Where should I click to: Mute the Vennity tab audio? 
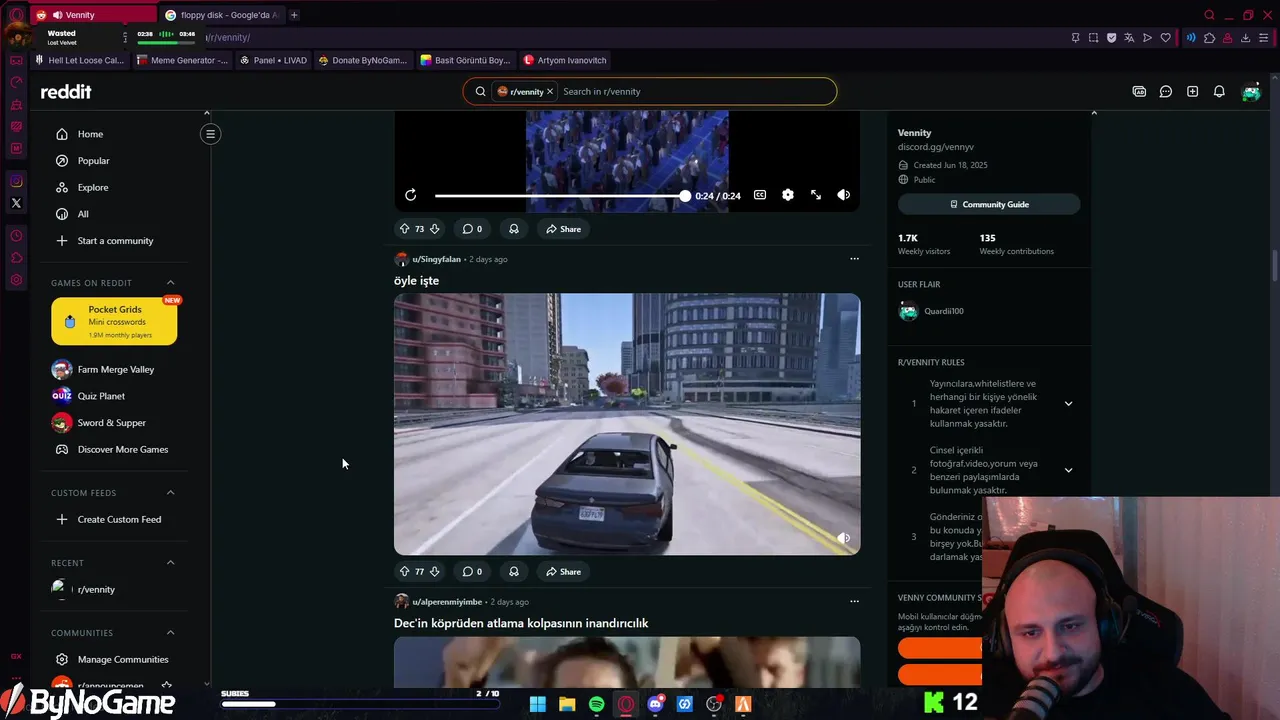tap(57, 15)
